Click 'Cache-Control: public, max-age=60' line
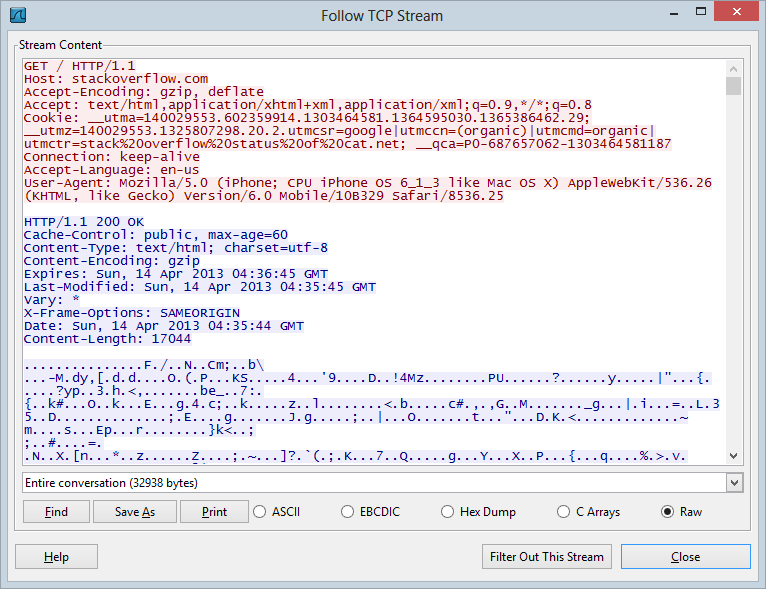Screen dimensions: 766x589 point(156,235)
